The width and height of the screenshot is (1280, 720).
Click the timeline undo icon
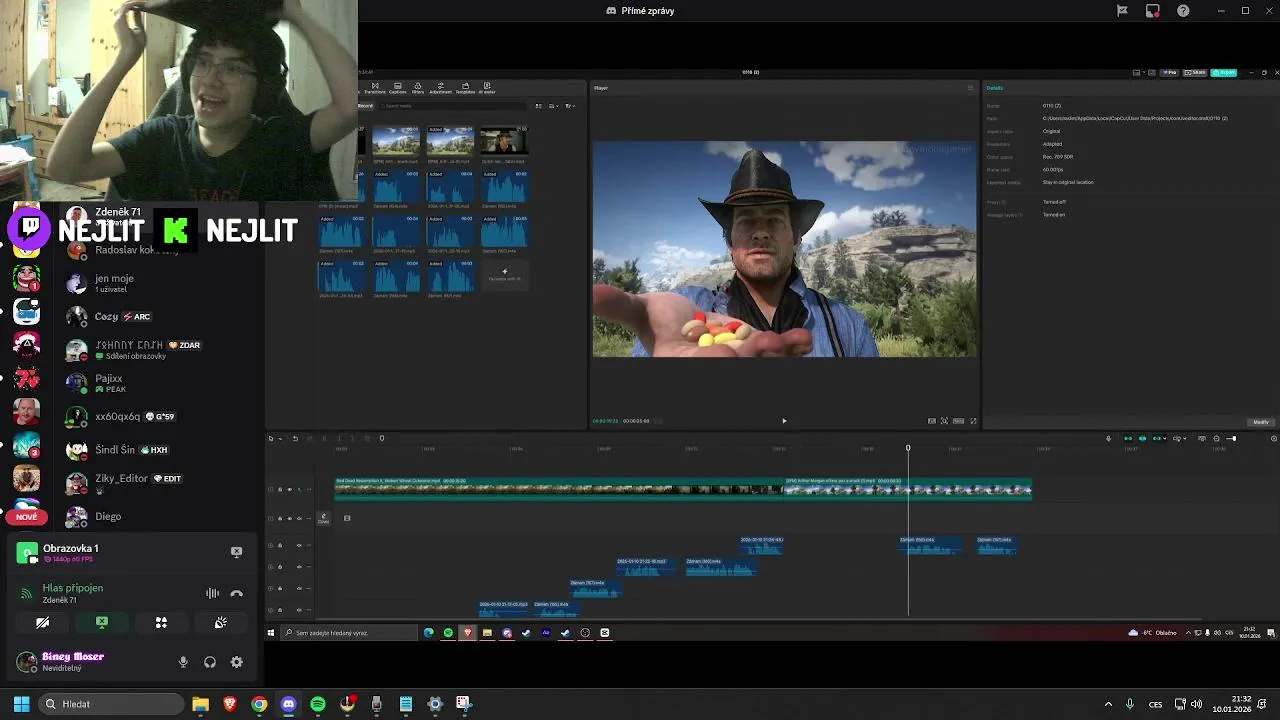tap(295, 438)
